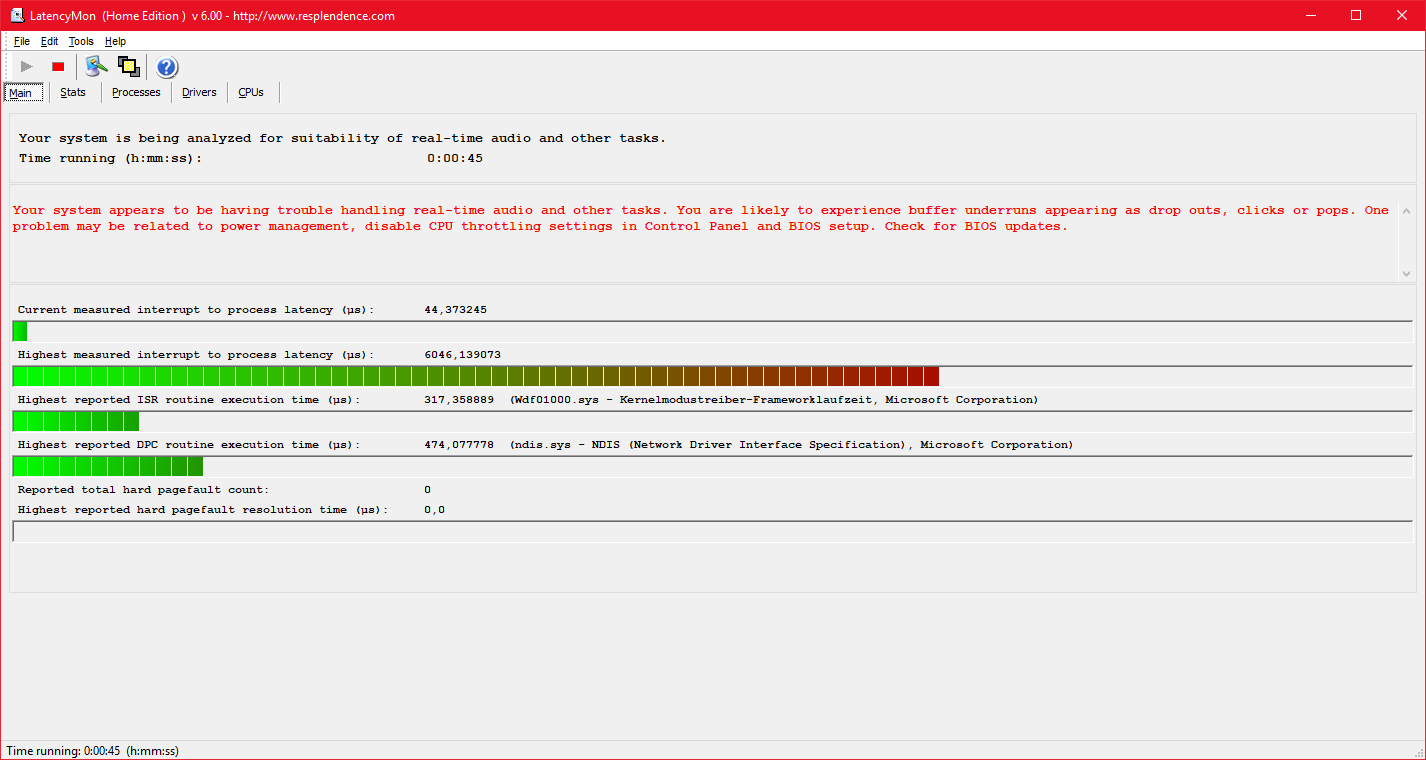Click the DPC value 474,077778
The image size is (1426, 760).
[458, 445]
